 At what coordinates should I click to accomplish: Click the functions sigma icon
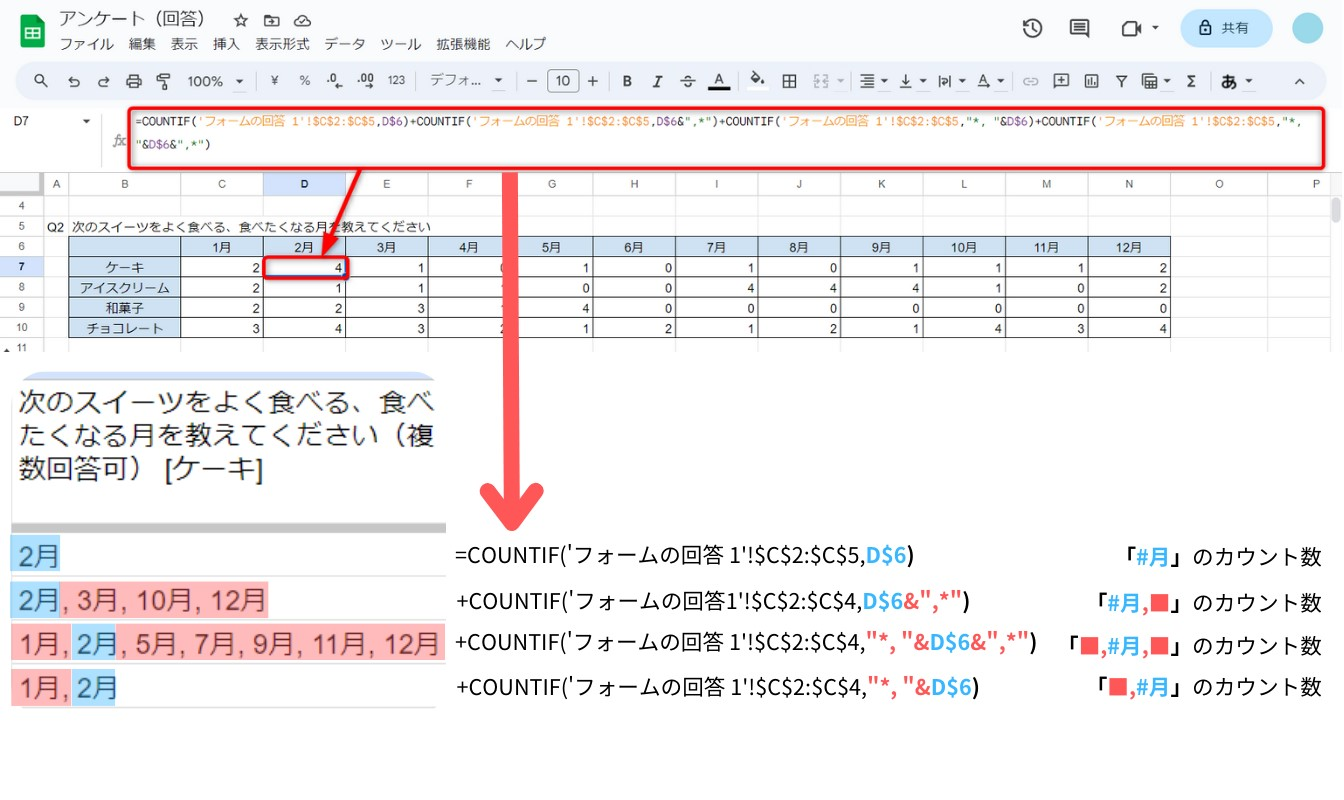(x=1191, y=81)
